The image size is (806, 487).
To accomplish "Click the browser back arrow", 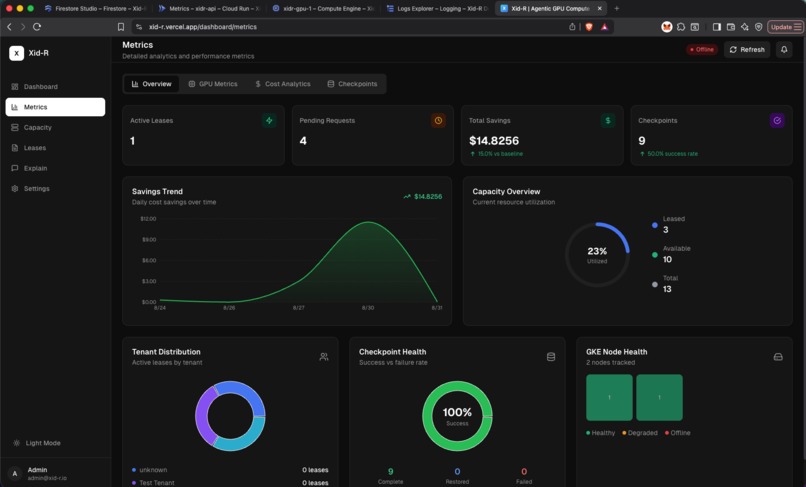I will (x=9, y=27).
